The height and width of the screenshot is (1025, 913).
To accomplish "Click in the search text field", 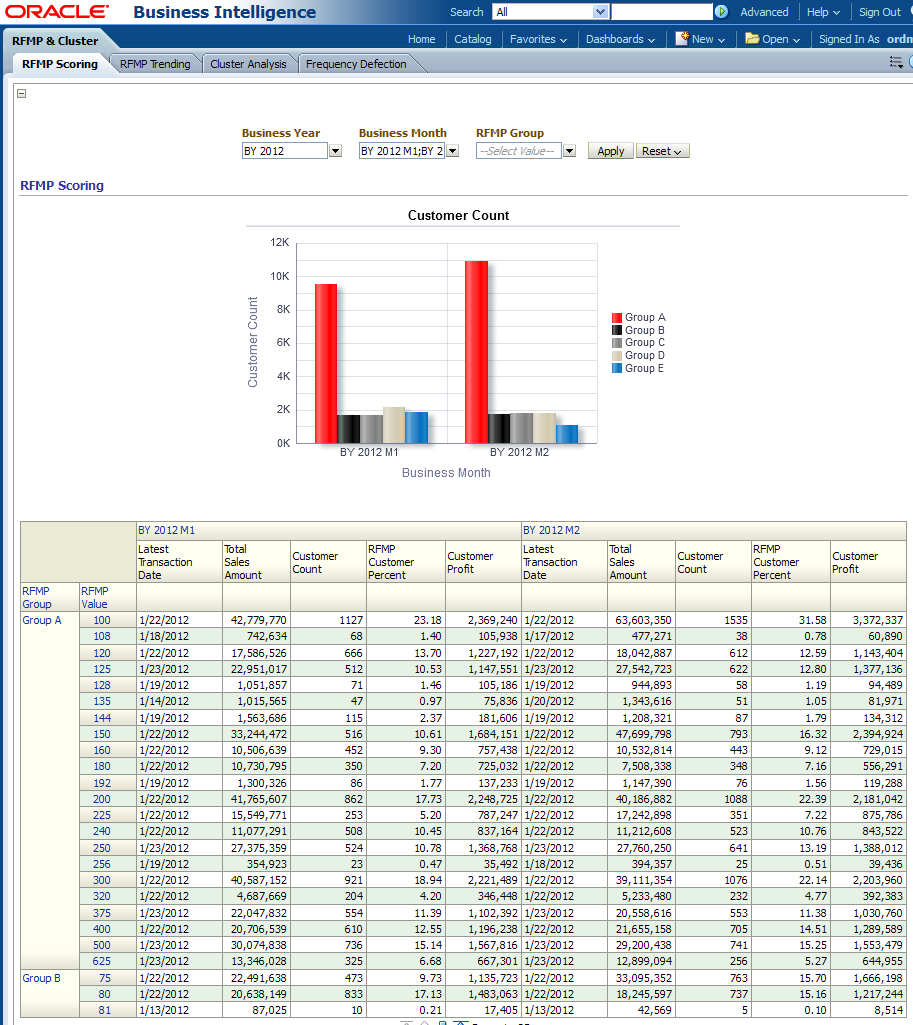I will click(x=661, y=12).
